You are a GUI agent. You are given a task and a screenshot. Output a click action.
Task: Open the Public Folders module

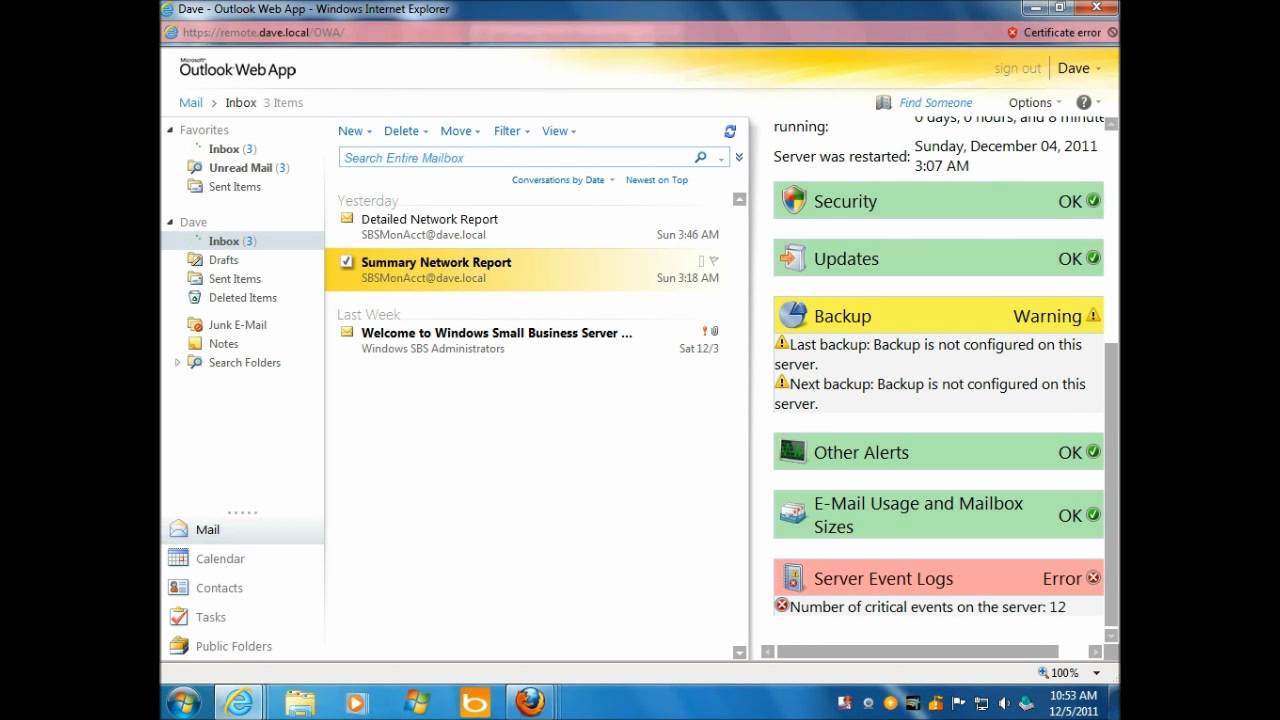234,645
